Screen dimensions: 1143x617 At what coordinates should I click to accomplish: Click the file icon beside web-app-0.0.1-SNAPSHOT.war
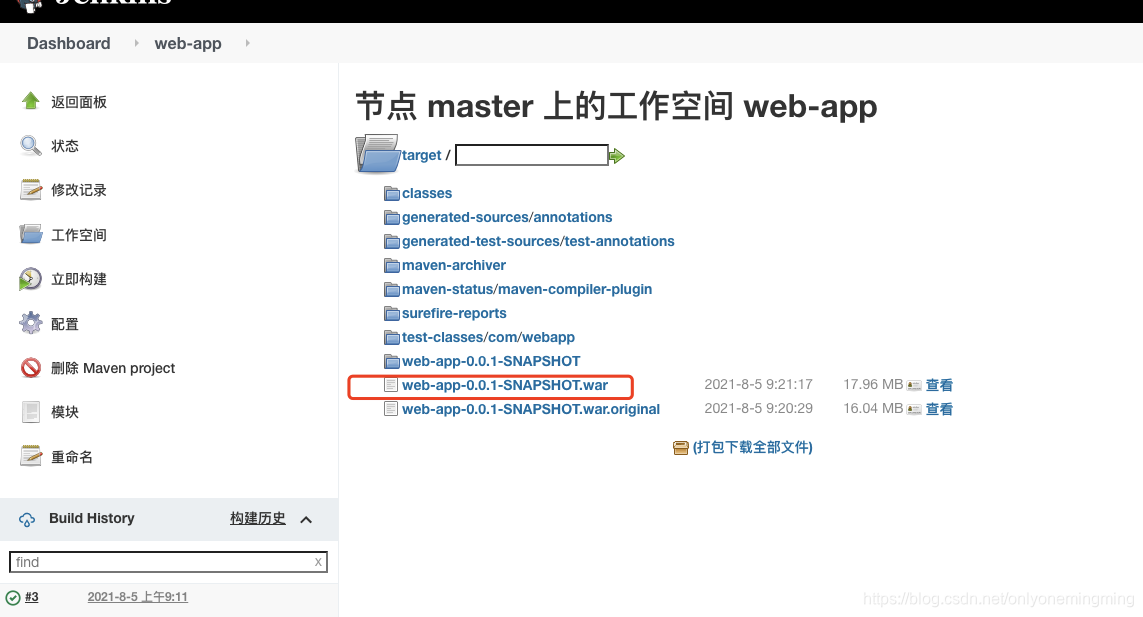(x=391, y=385)
